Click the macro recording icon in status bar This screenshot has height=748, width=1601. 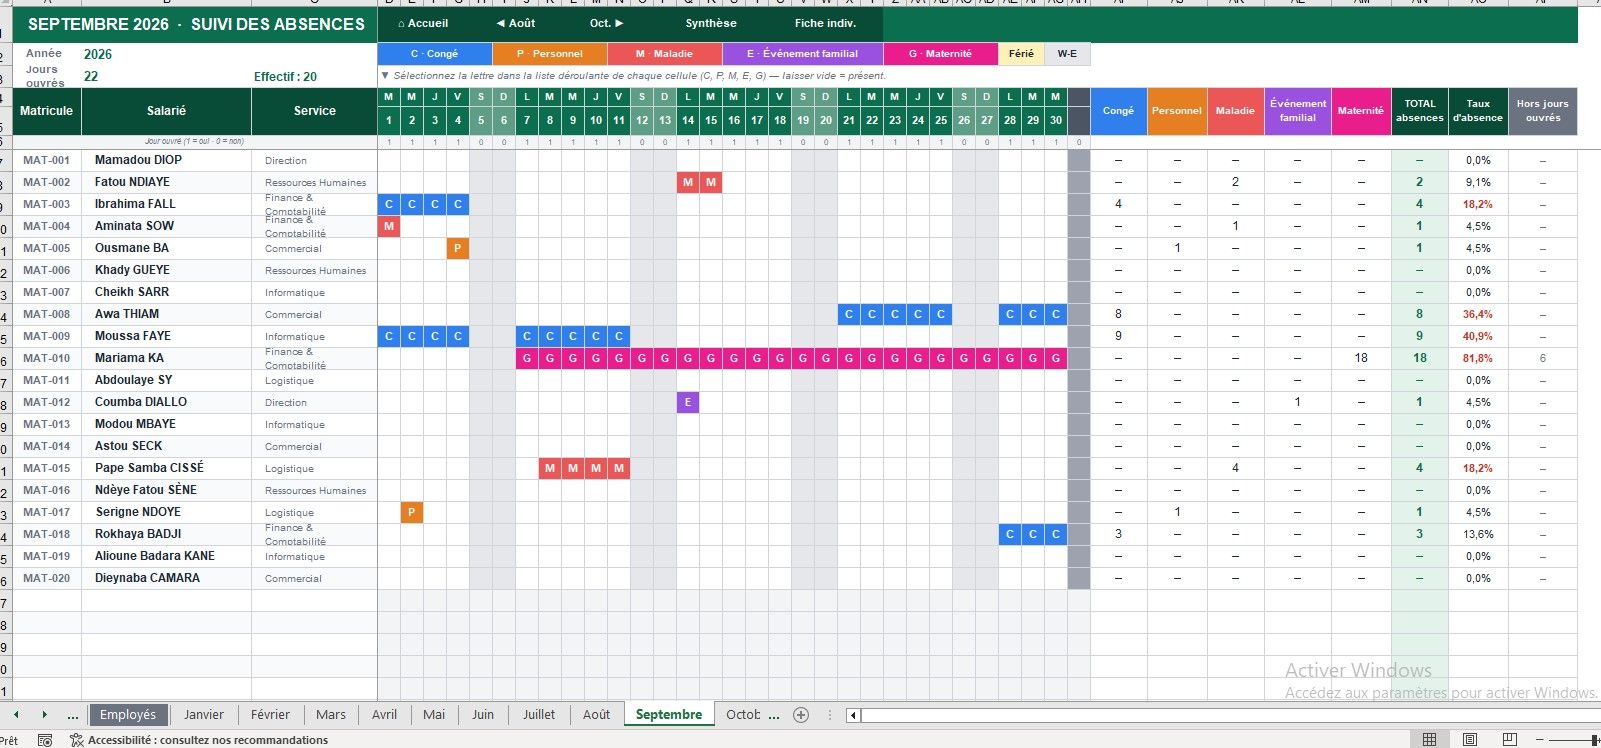pos(45,740)
